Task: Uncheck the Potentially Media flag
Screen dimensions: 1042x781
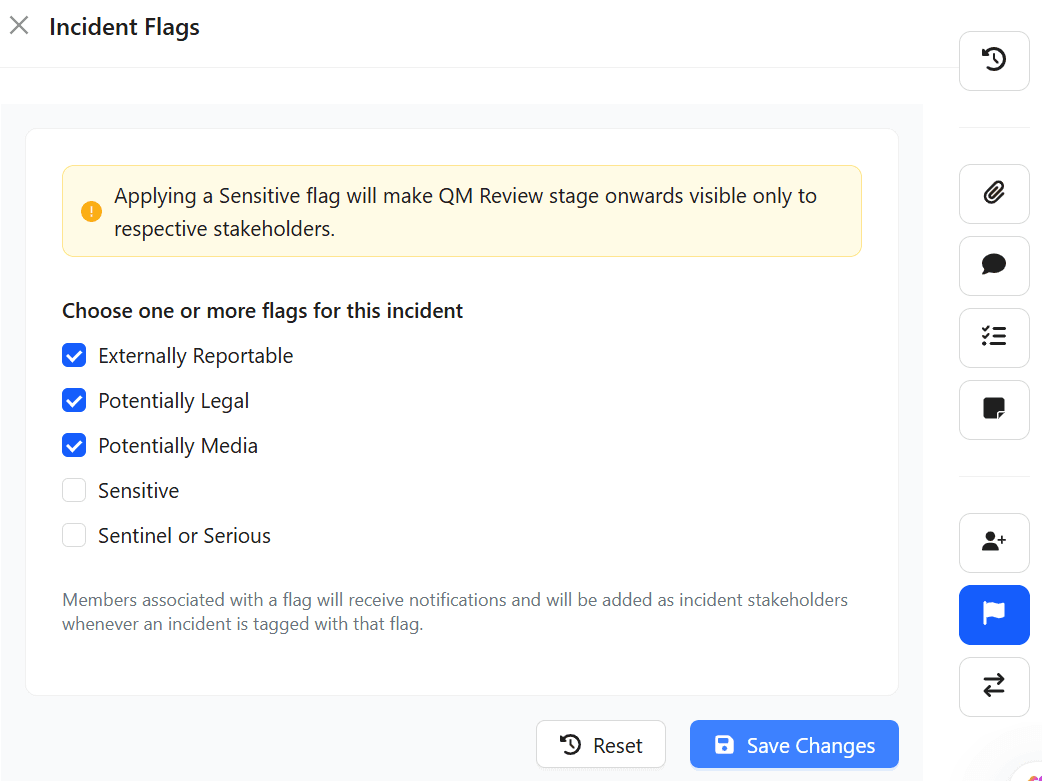Action: tap(74, 445)
